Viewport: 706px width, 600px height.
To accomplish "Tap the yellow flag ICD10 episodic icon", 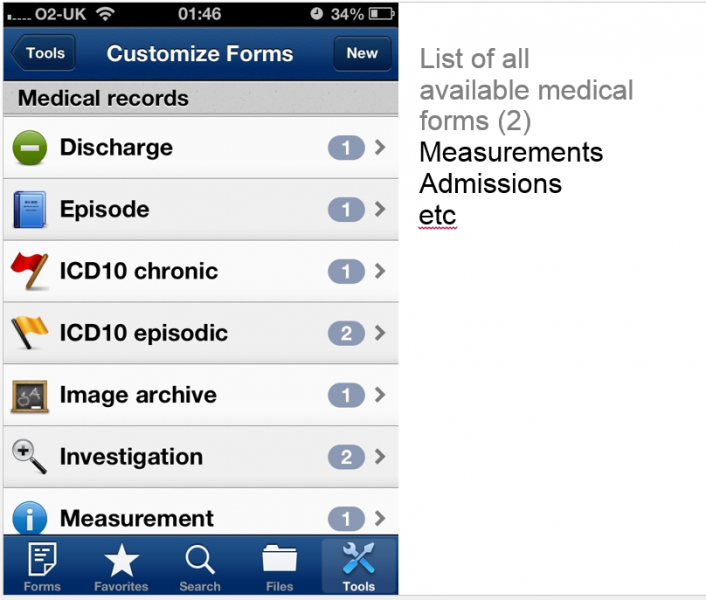I will [x=30, y=333].
